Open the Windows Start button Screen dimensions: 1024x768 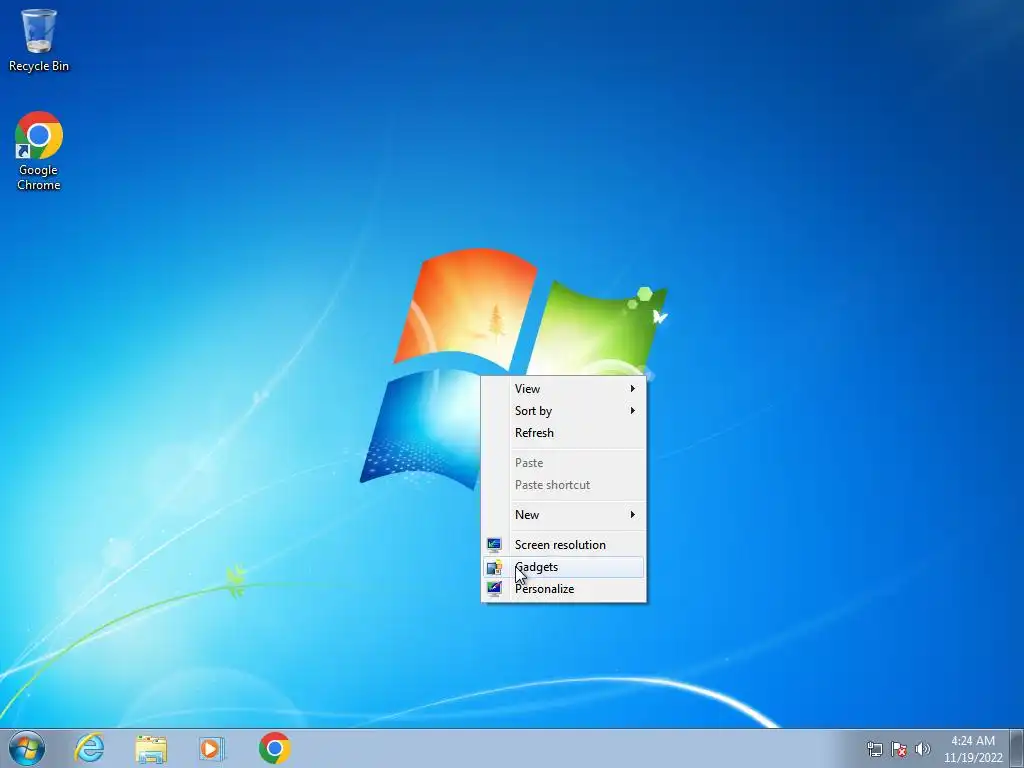pyautogui.click(x=27, y=748)
